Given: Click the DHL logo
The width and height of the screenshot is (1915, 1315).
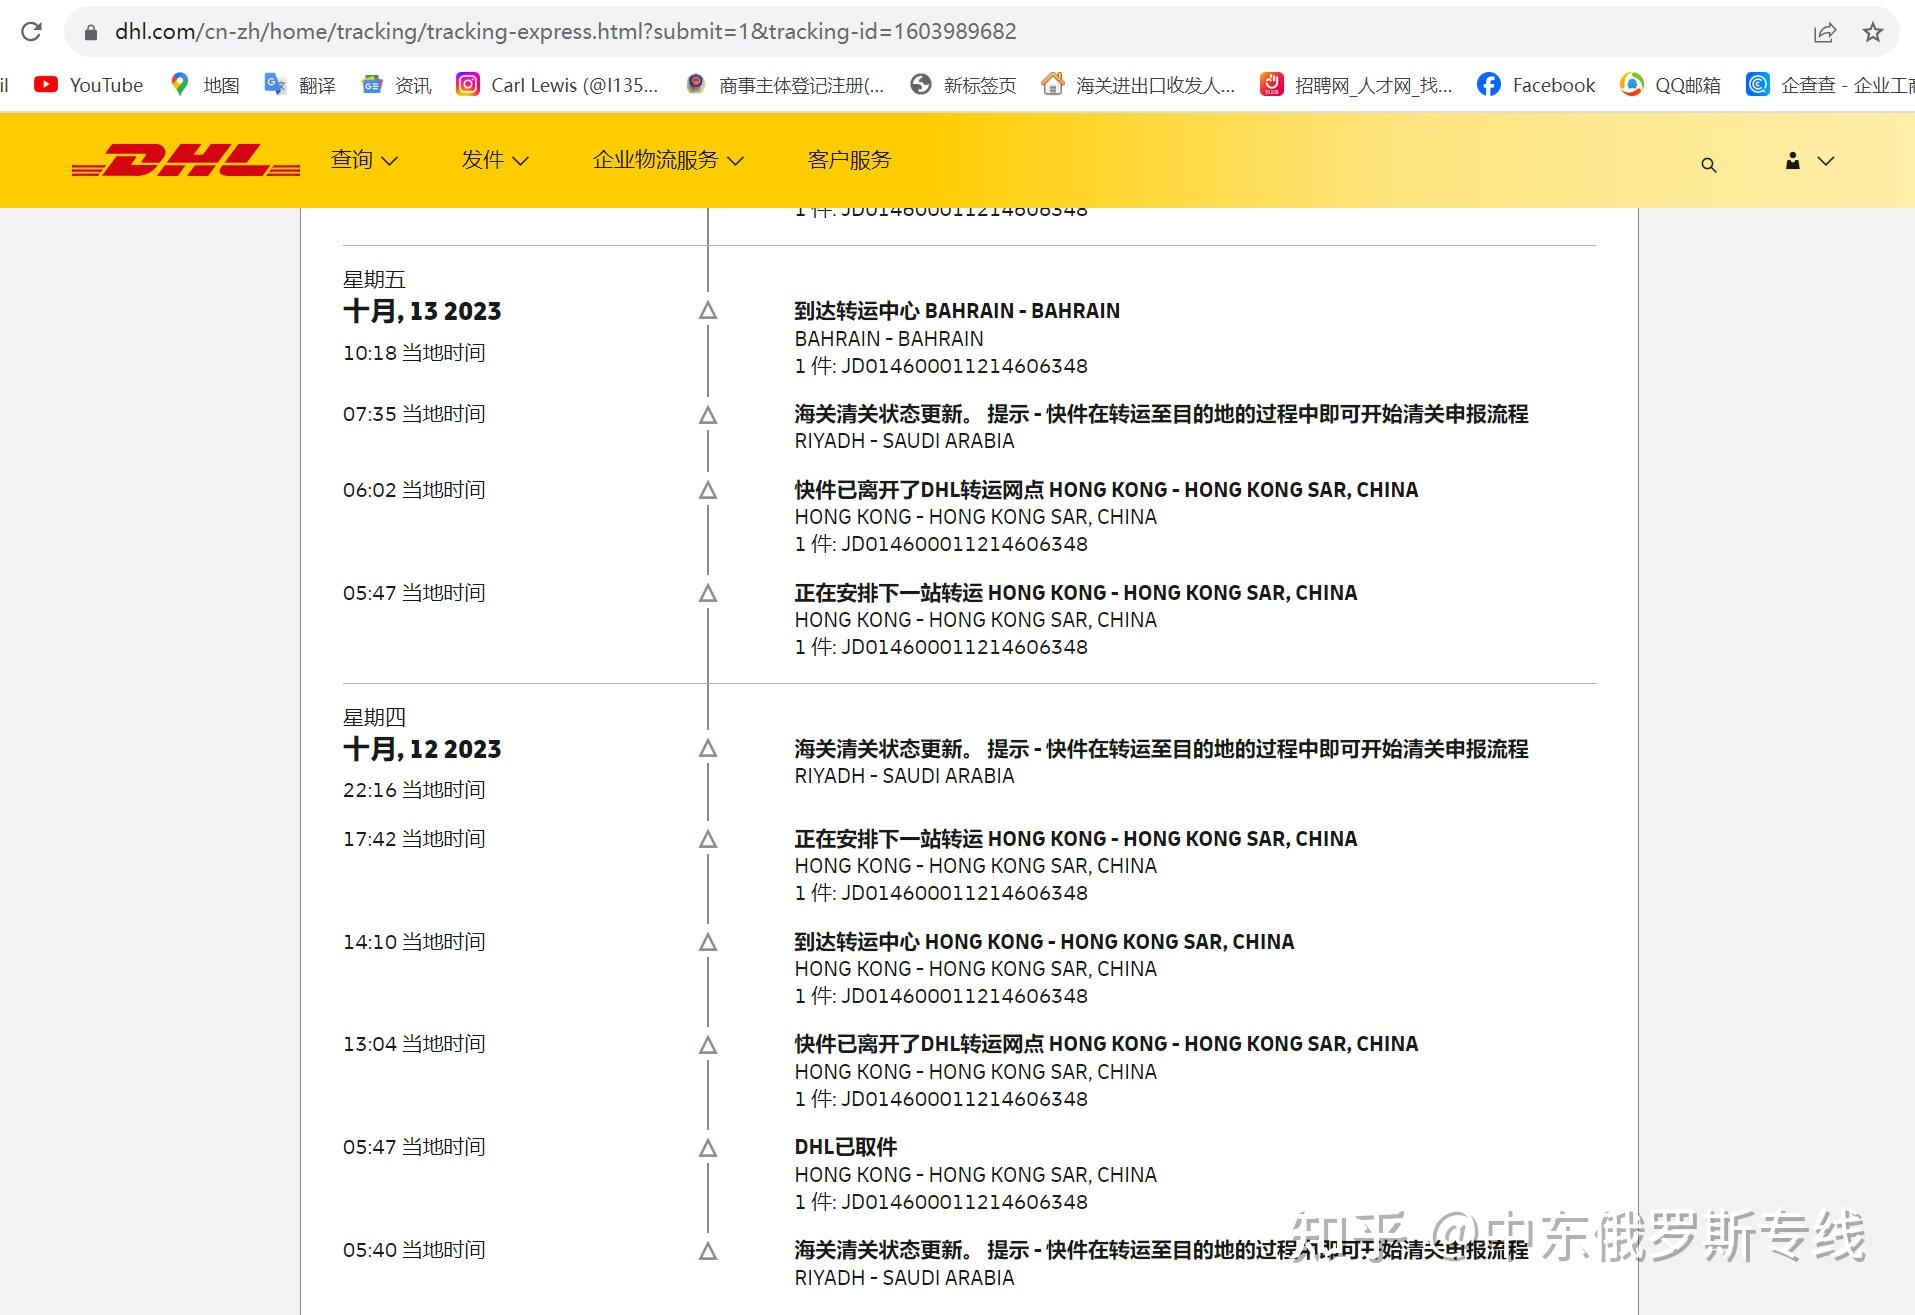Looking at the screenshot, I should pos(186,161).
